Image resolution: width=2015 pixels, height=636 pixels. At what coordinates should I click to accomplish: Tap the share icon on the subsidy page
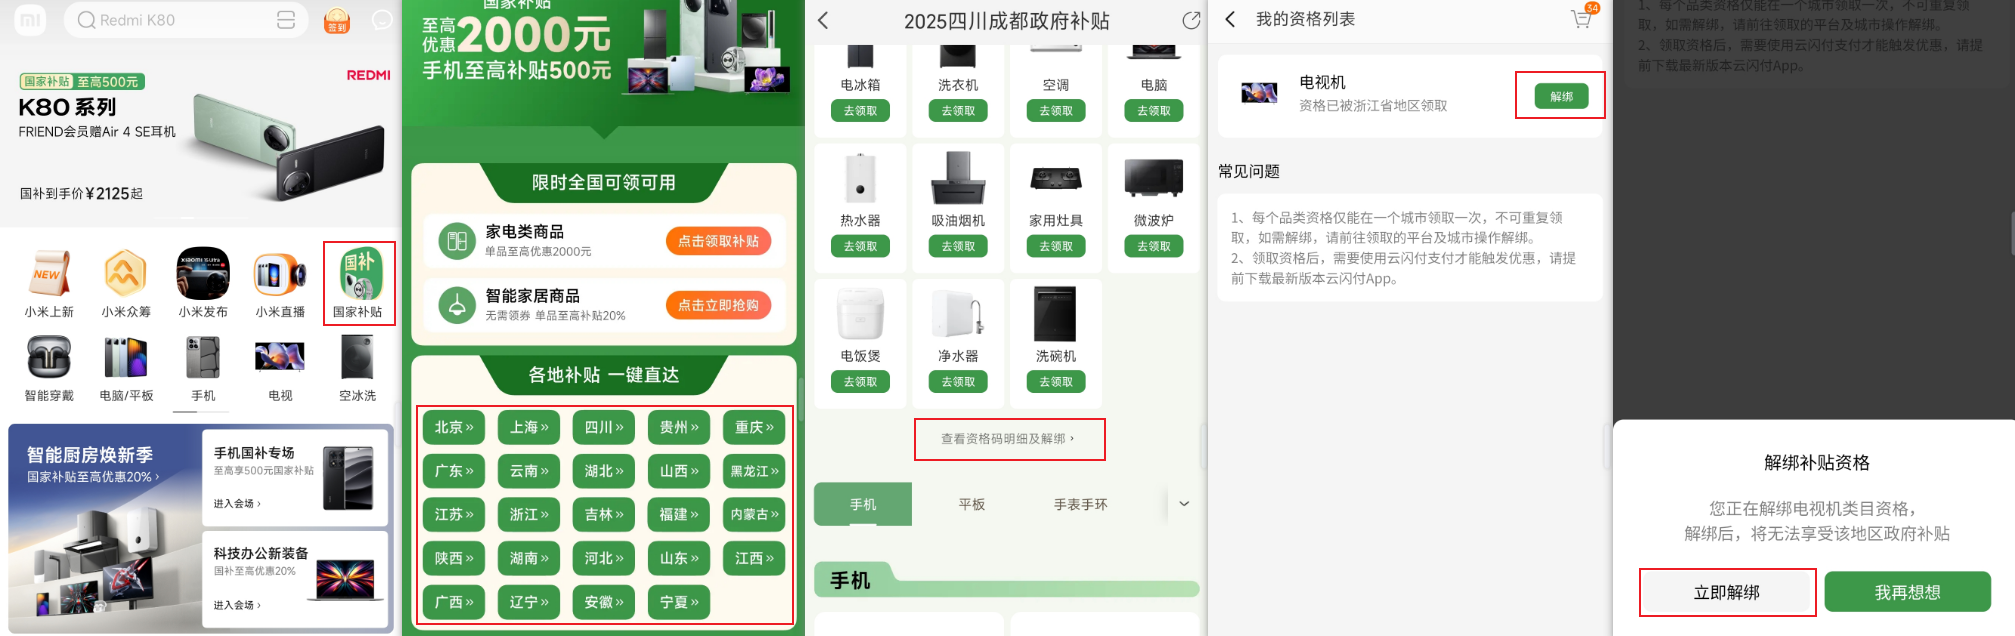[1190, 20]
